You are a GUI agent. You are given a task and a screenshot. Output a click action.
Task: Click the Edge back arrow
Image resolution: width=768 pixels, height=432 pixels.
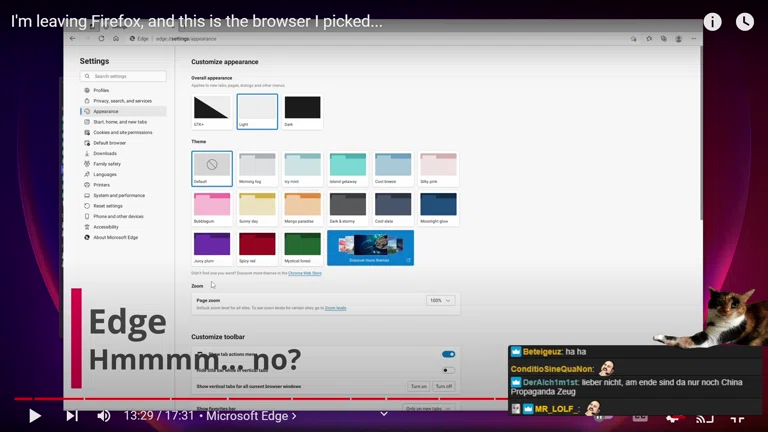pyautogui.click(x=72, y=39)
